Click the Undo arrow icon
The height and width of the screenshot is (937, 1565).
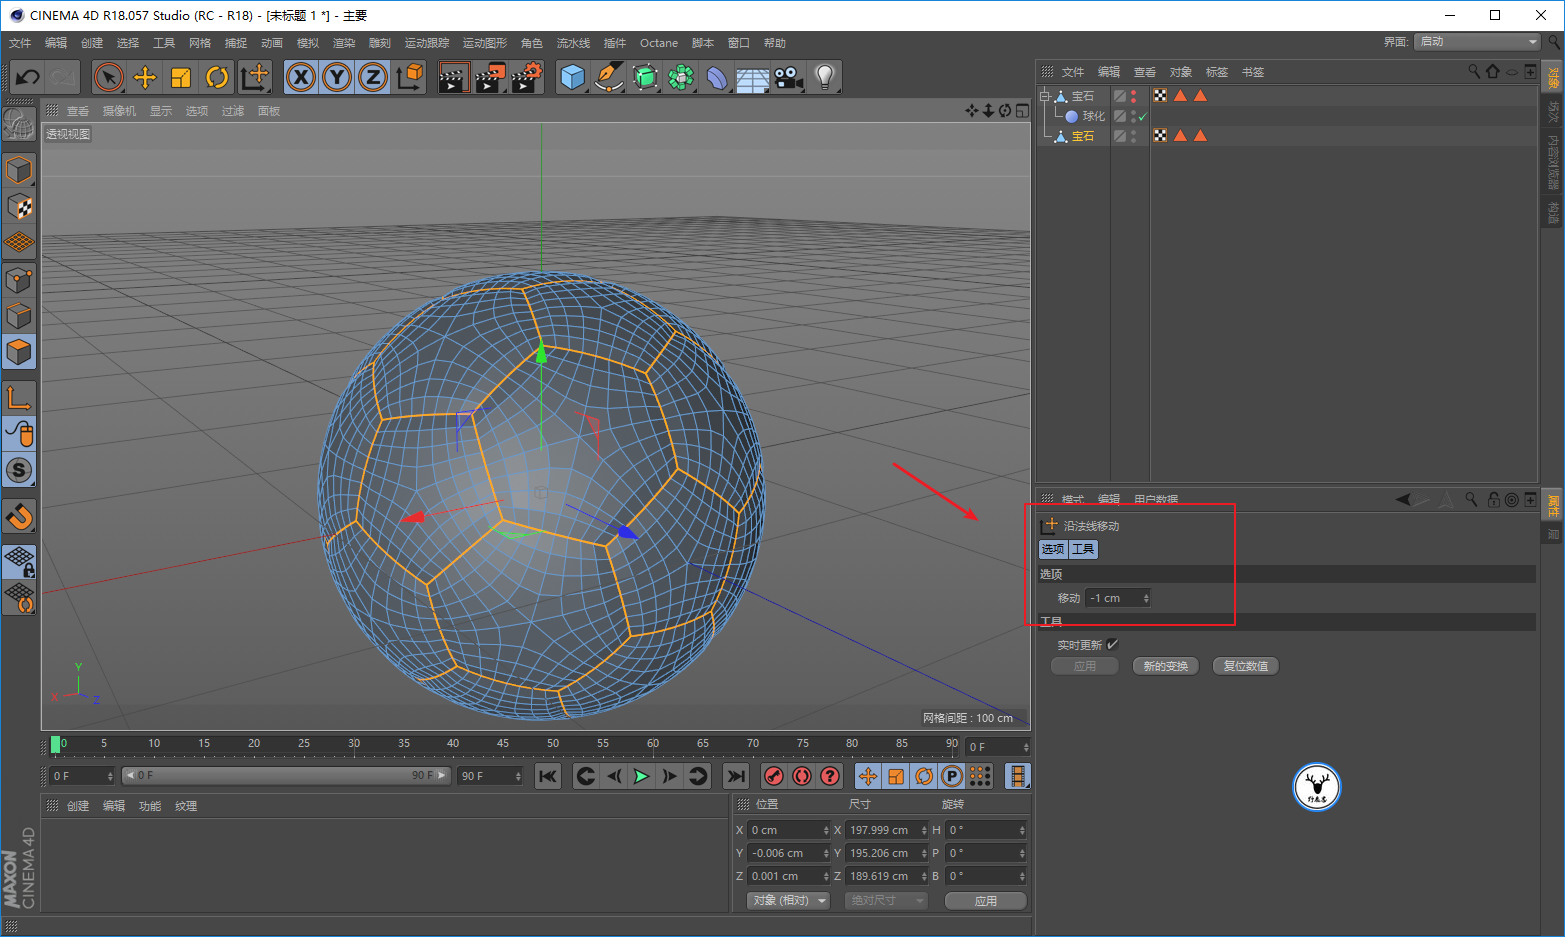(x=27, y=77)
